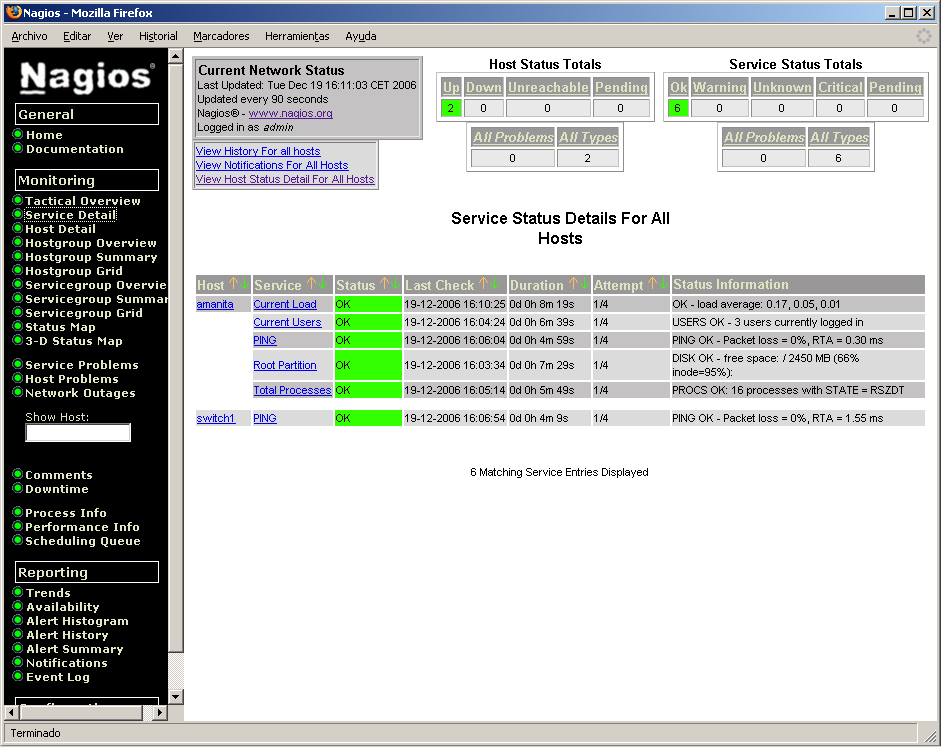Click "6 Matching Service Entries Displayed" text
This screenshot has height=747, width=941.
[559, 472]
